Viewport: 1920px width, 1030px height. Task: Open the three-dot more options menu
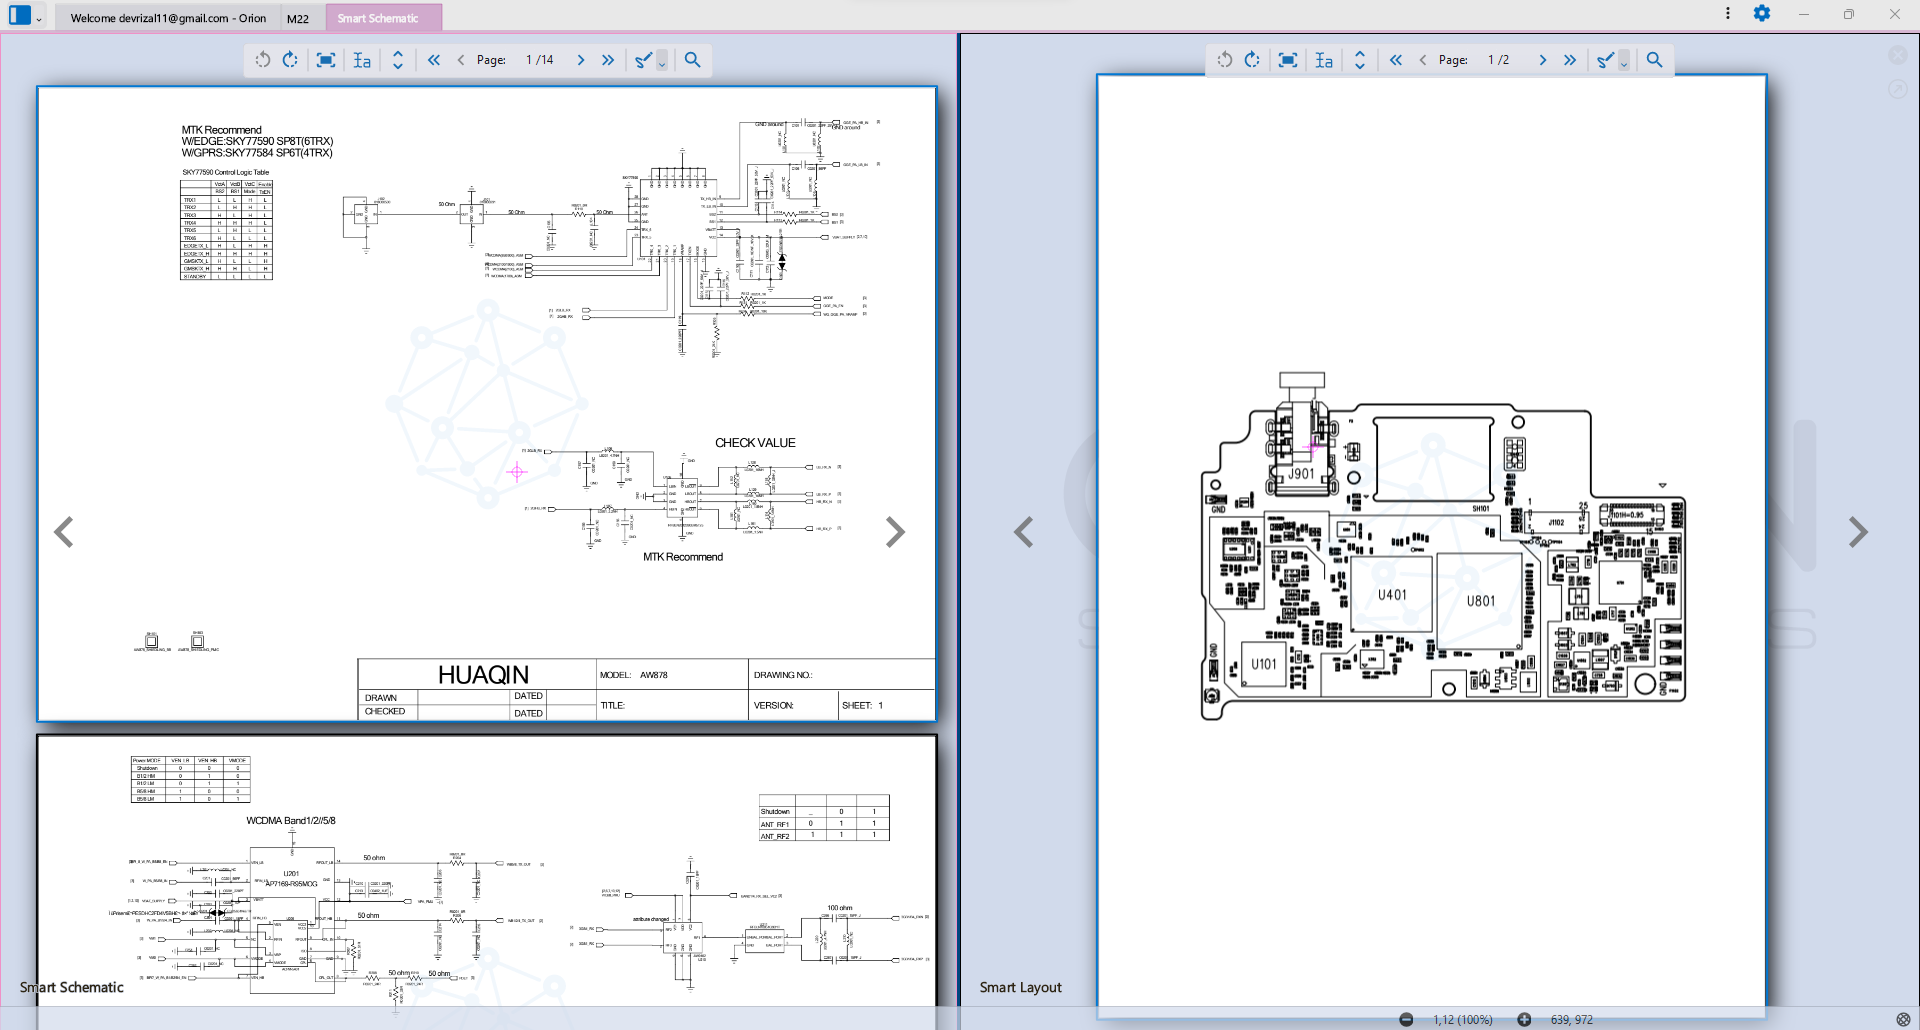1727,13
